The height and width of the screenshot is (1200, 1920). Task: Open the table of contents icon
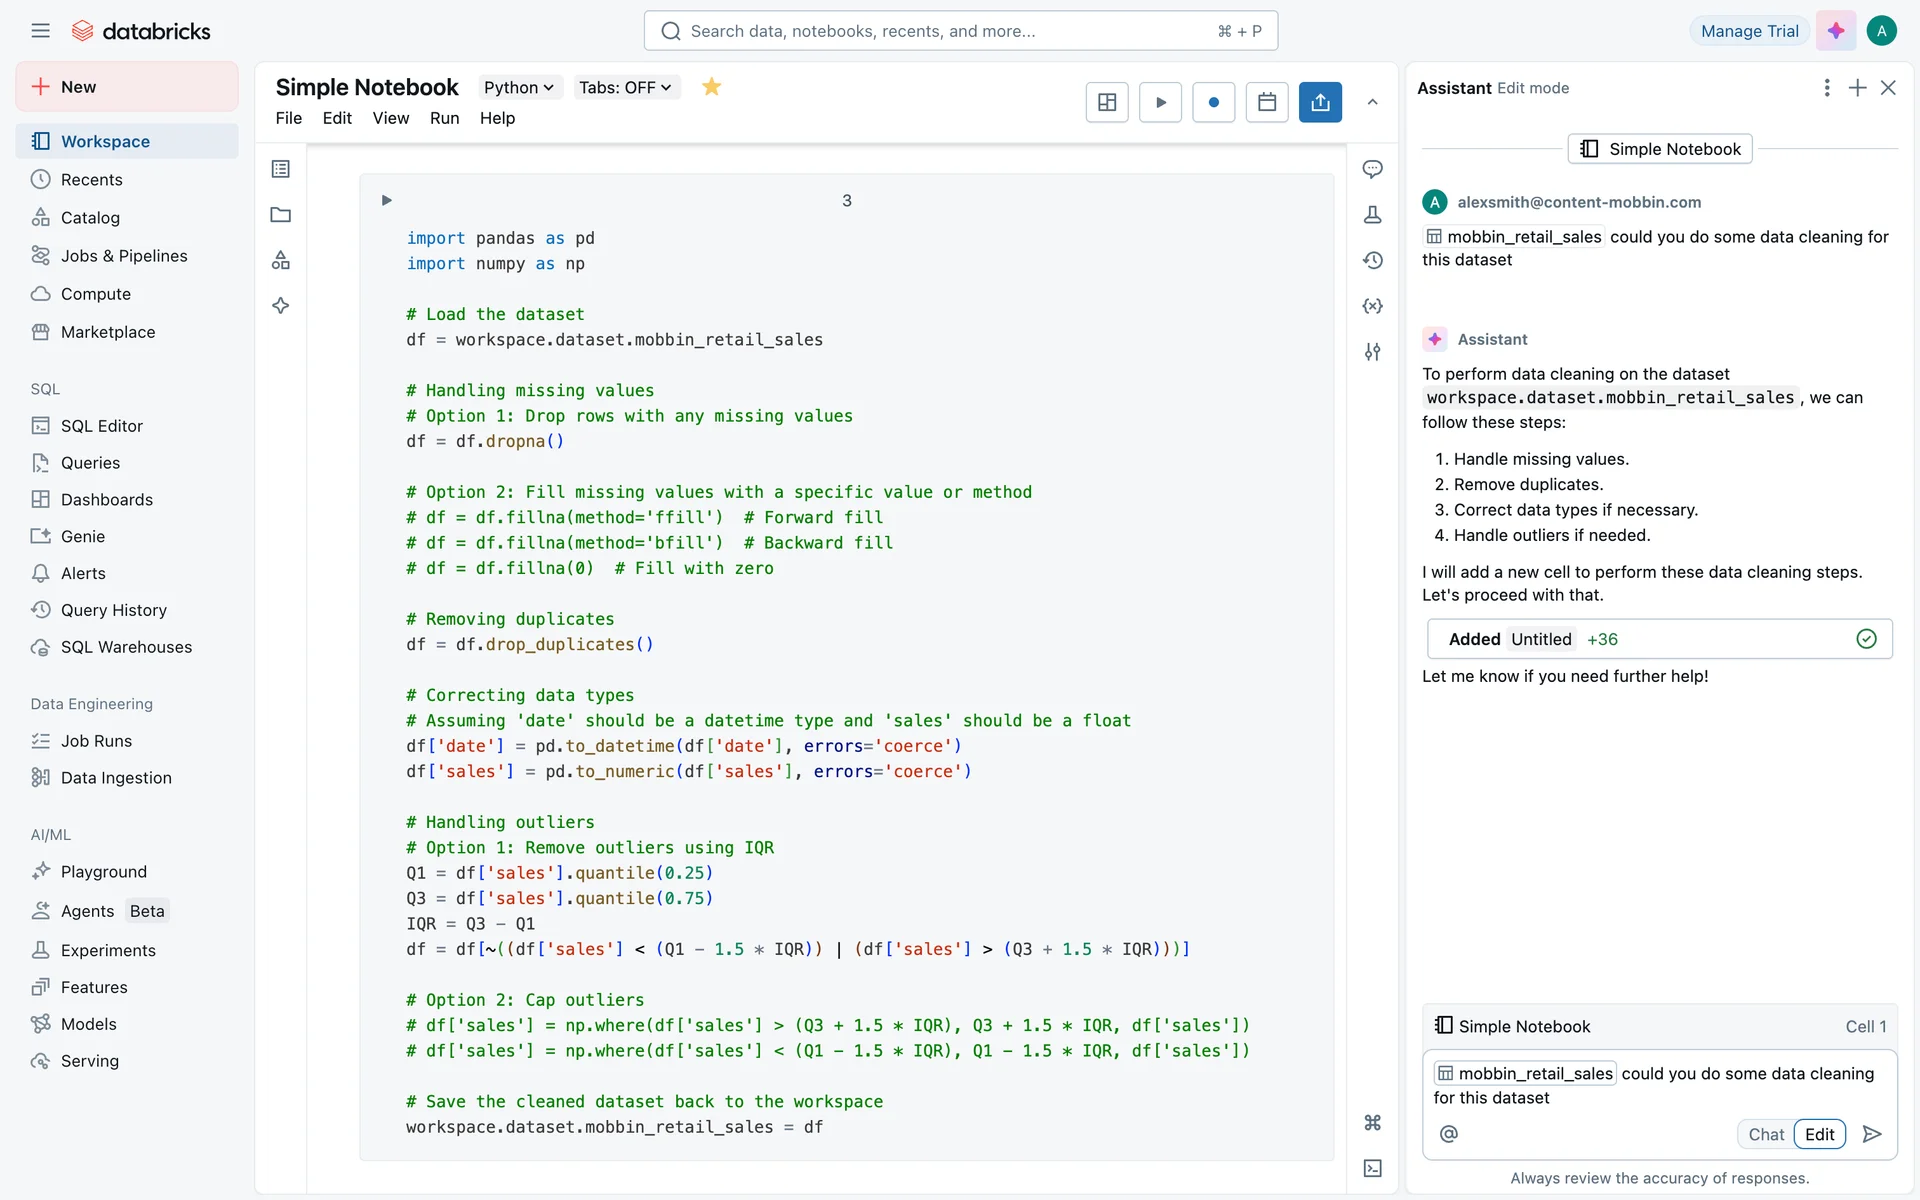coord(281,169)
